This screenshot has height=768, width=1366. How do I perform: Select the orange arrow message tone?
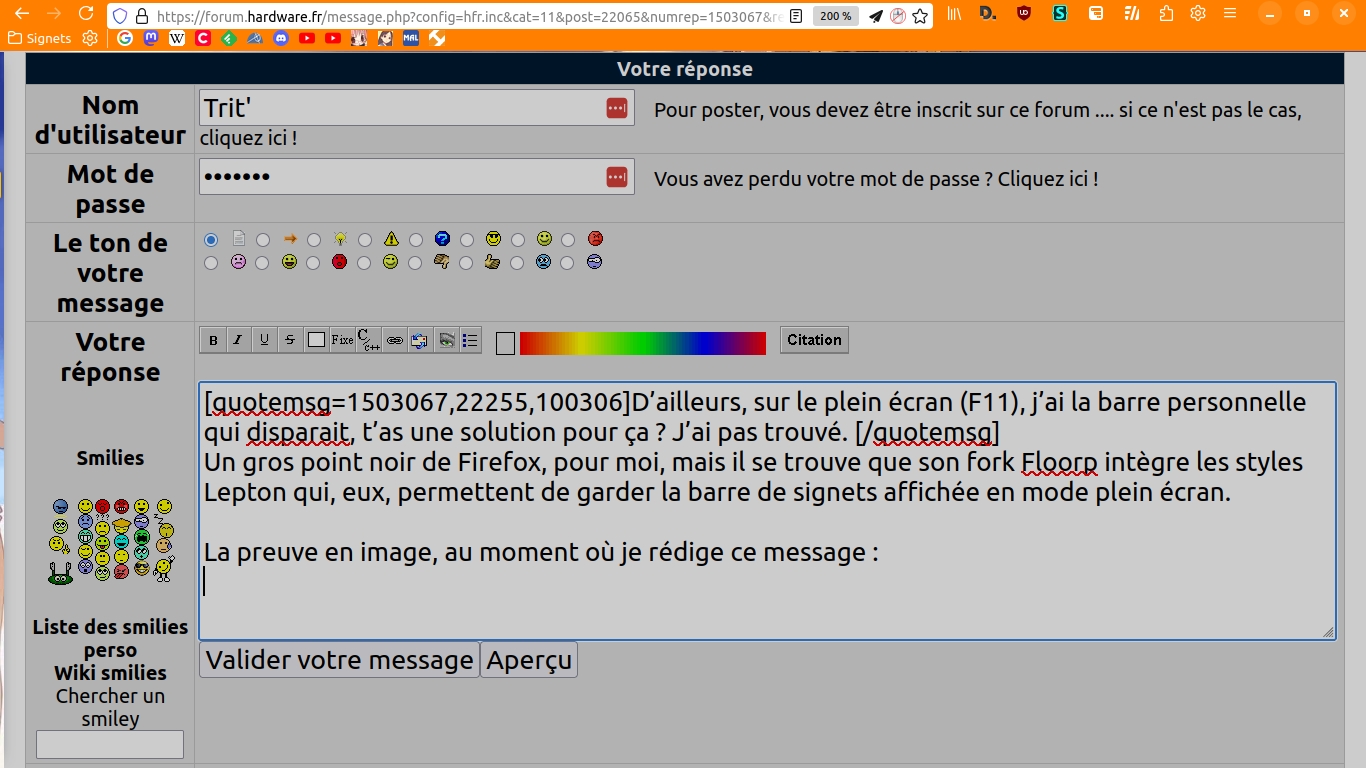(x=263, y=240)
